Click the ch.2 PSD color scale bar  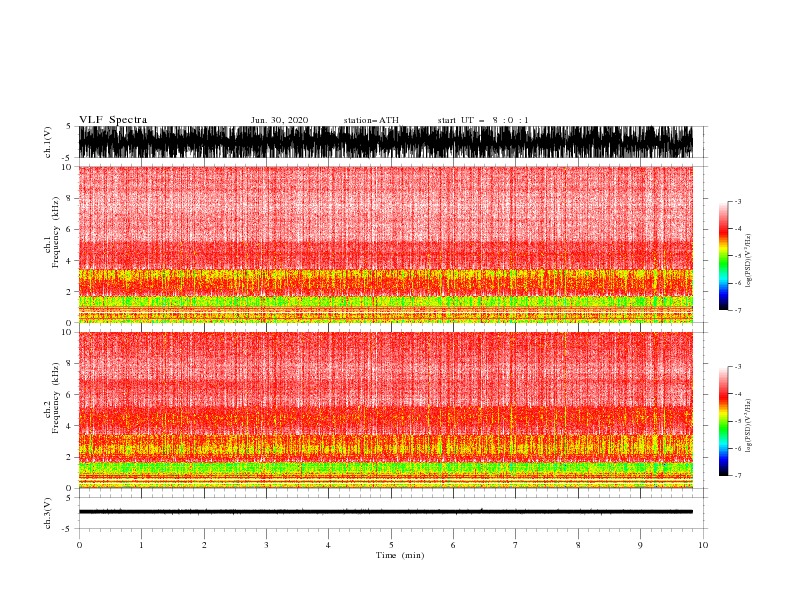(723, 421)
